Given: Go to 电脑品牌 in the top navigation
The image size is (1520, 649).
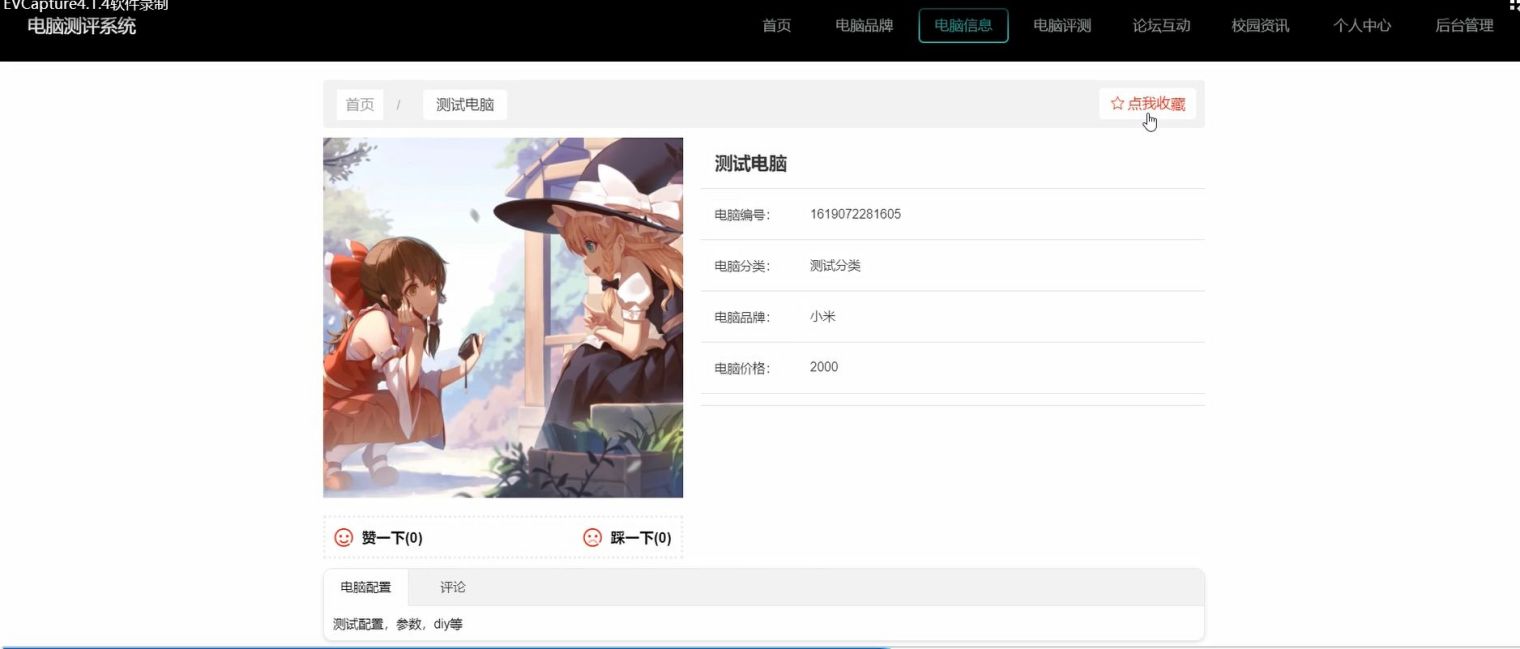Looking at the screenshot, I should pyautogui.click(x=864, y=26).
